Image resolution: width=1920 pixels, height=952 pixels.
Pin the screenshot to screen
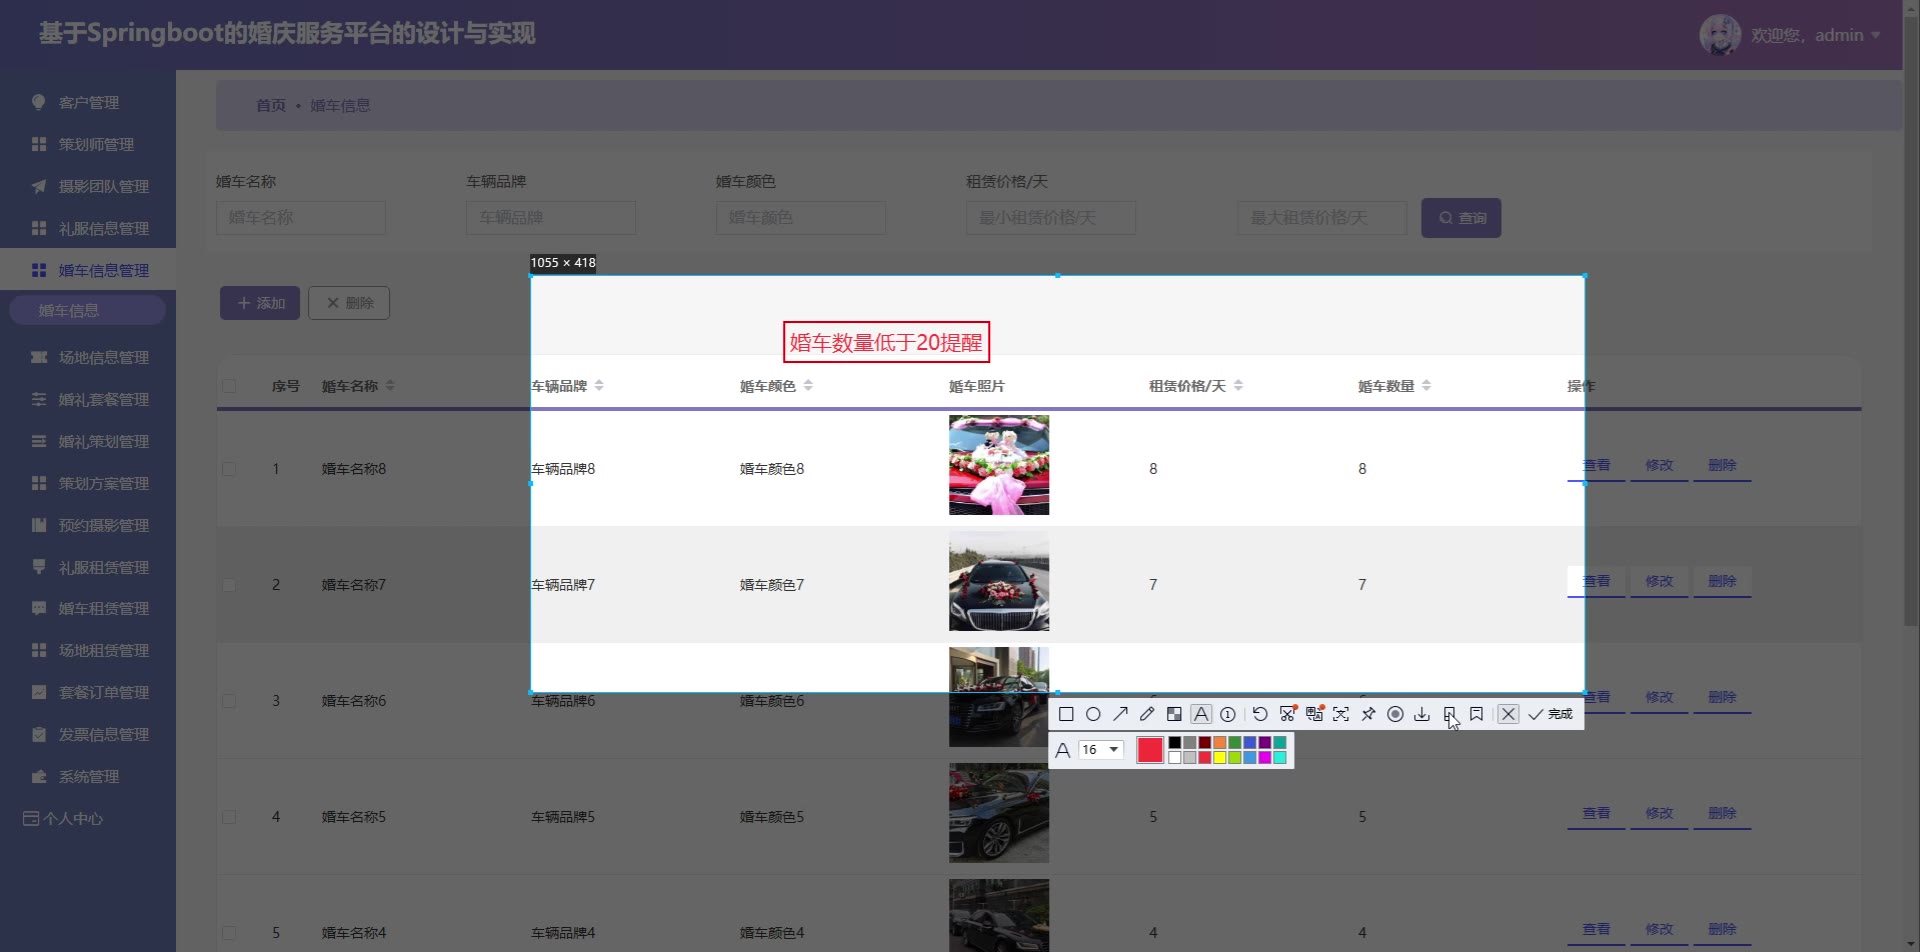pyautogui.click(x=1368, y=714)
